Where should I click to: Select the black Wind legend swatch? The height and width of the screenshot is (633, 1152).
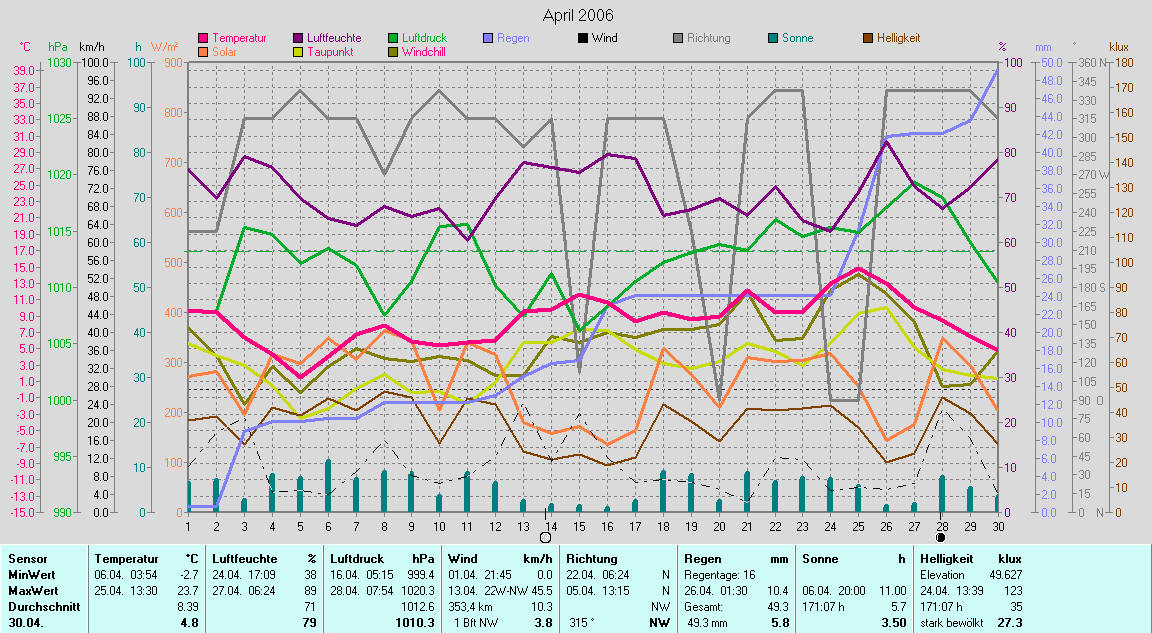coord(583,38)
